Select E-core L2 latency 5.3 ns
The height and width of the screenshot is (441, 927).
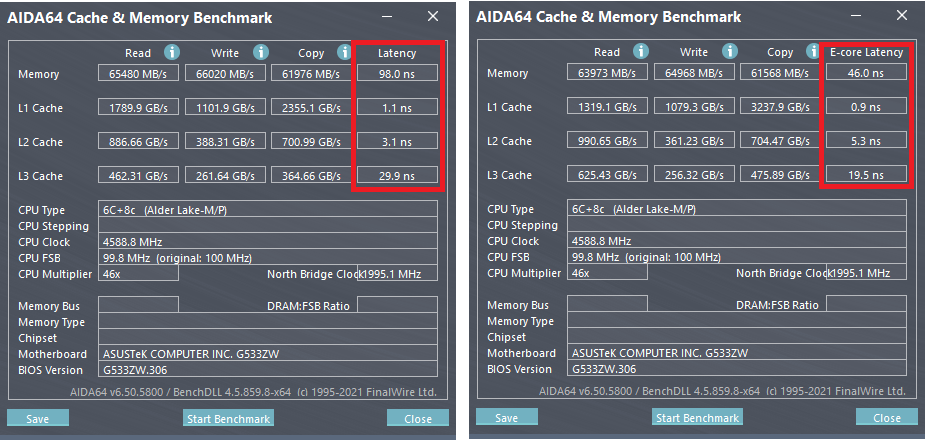[866, 140]
